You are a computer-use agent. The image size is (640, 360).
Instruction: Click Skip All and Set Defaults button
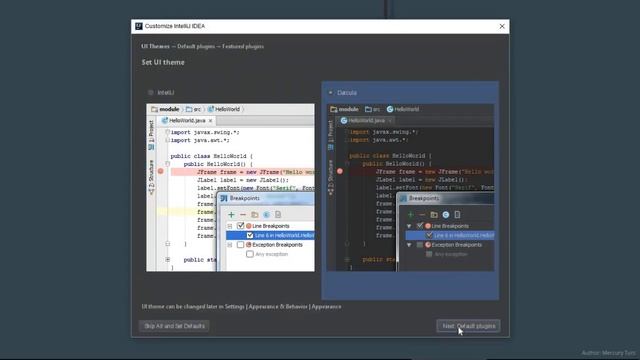click(x=175, y=326)
